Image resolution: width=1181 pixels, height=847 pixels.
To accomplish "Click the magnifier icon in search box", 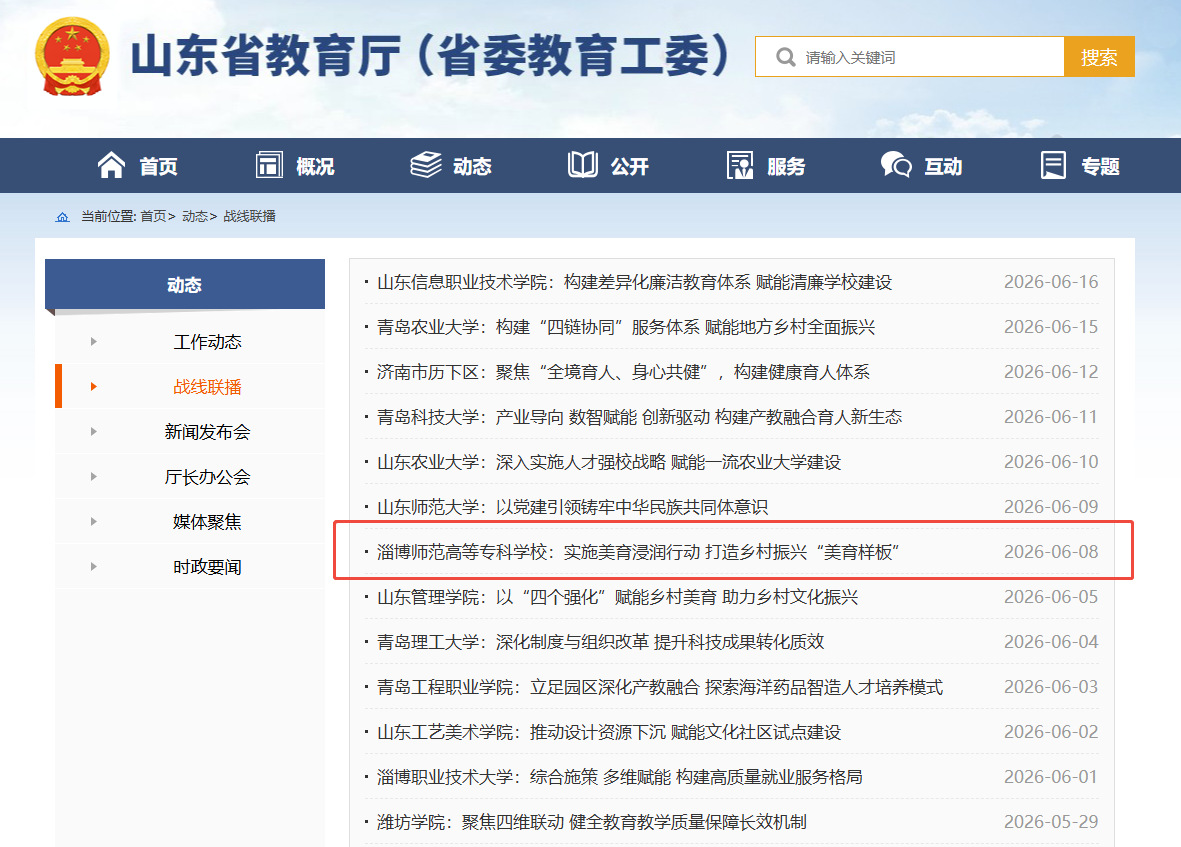I will pyautogui.click(x=786, y=57).
